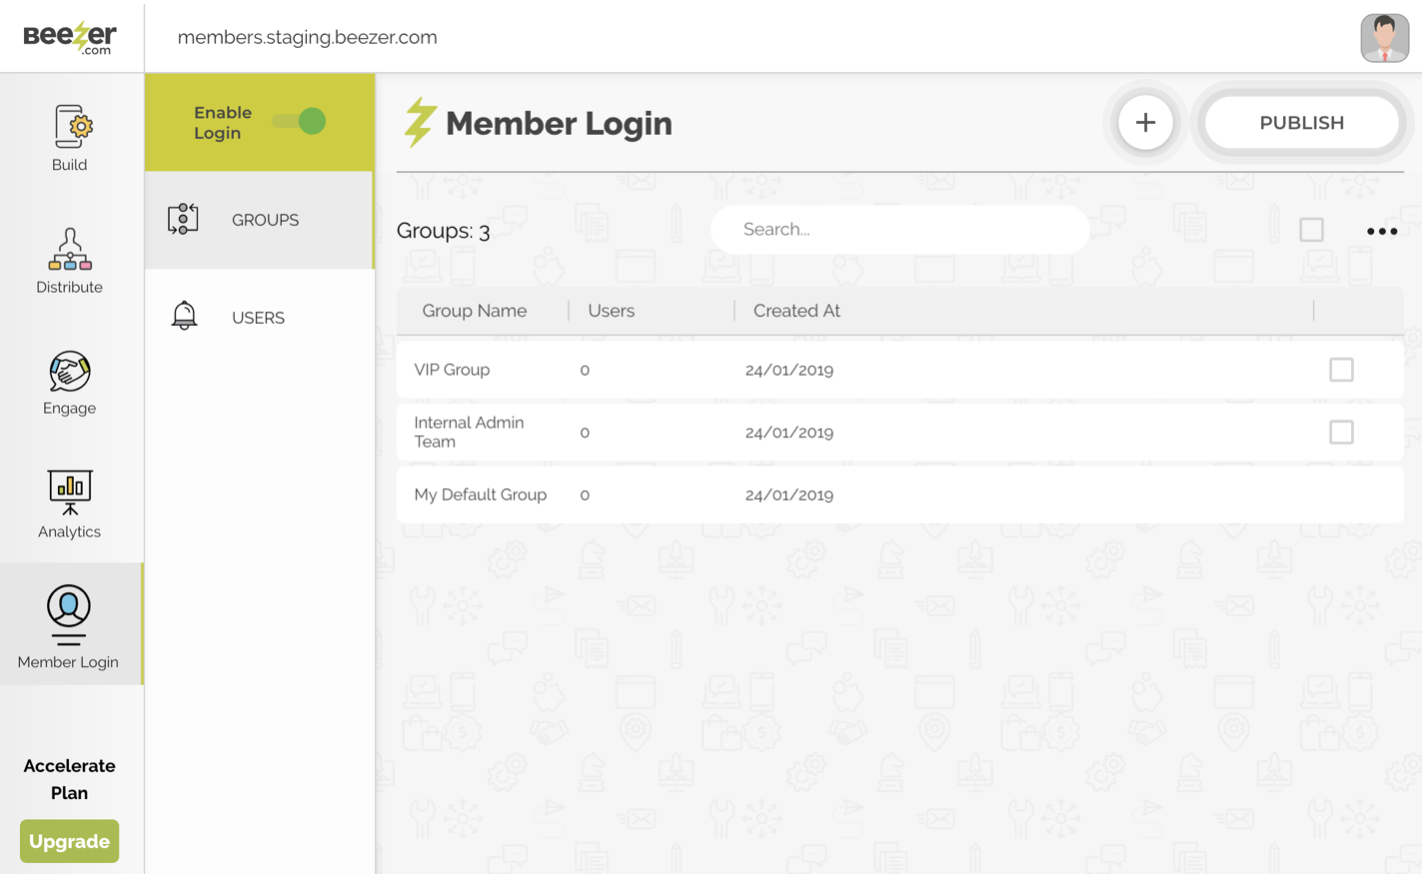Switch to the Users tab
Screen dimensions: 1424x876
260,318
